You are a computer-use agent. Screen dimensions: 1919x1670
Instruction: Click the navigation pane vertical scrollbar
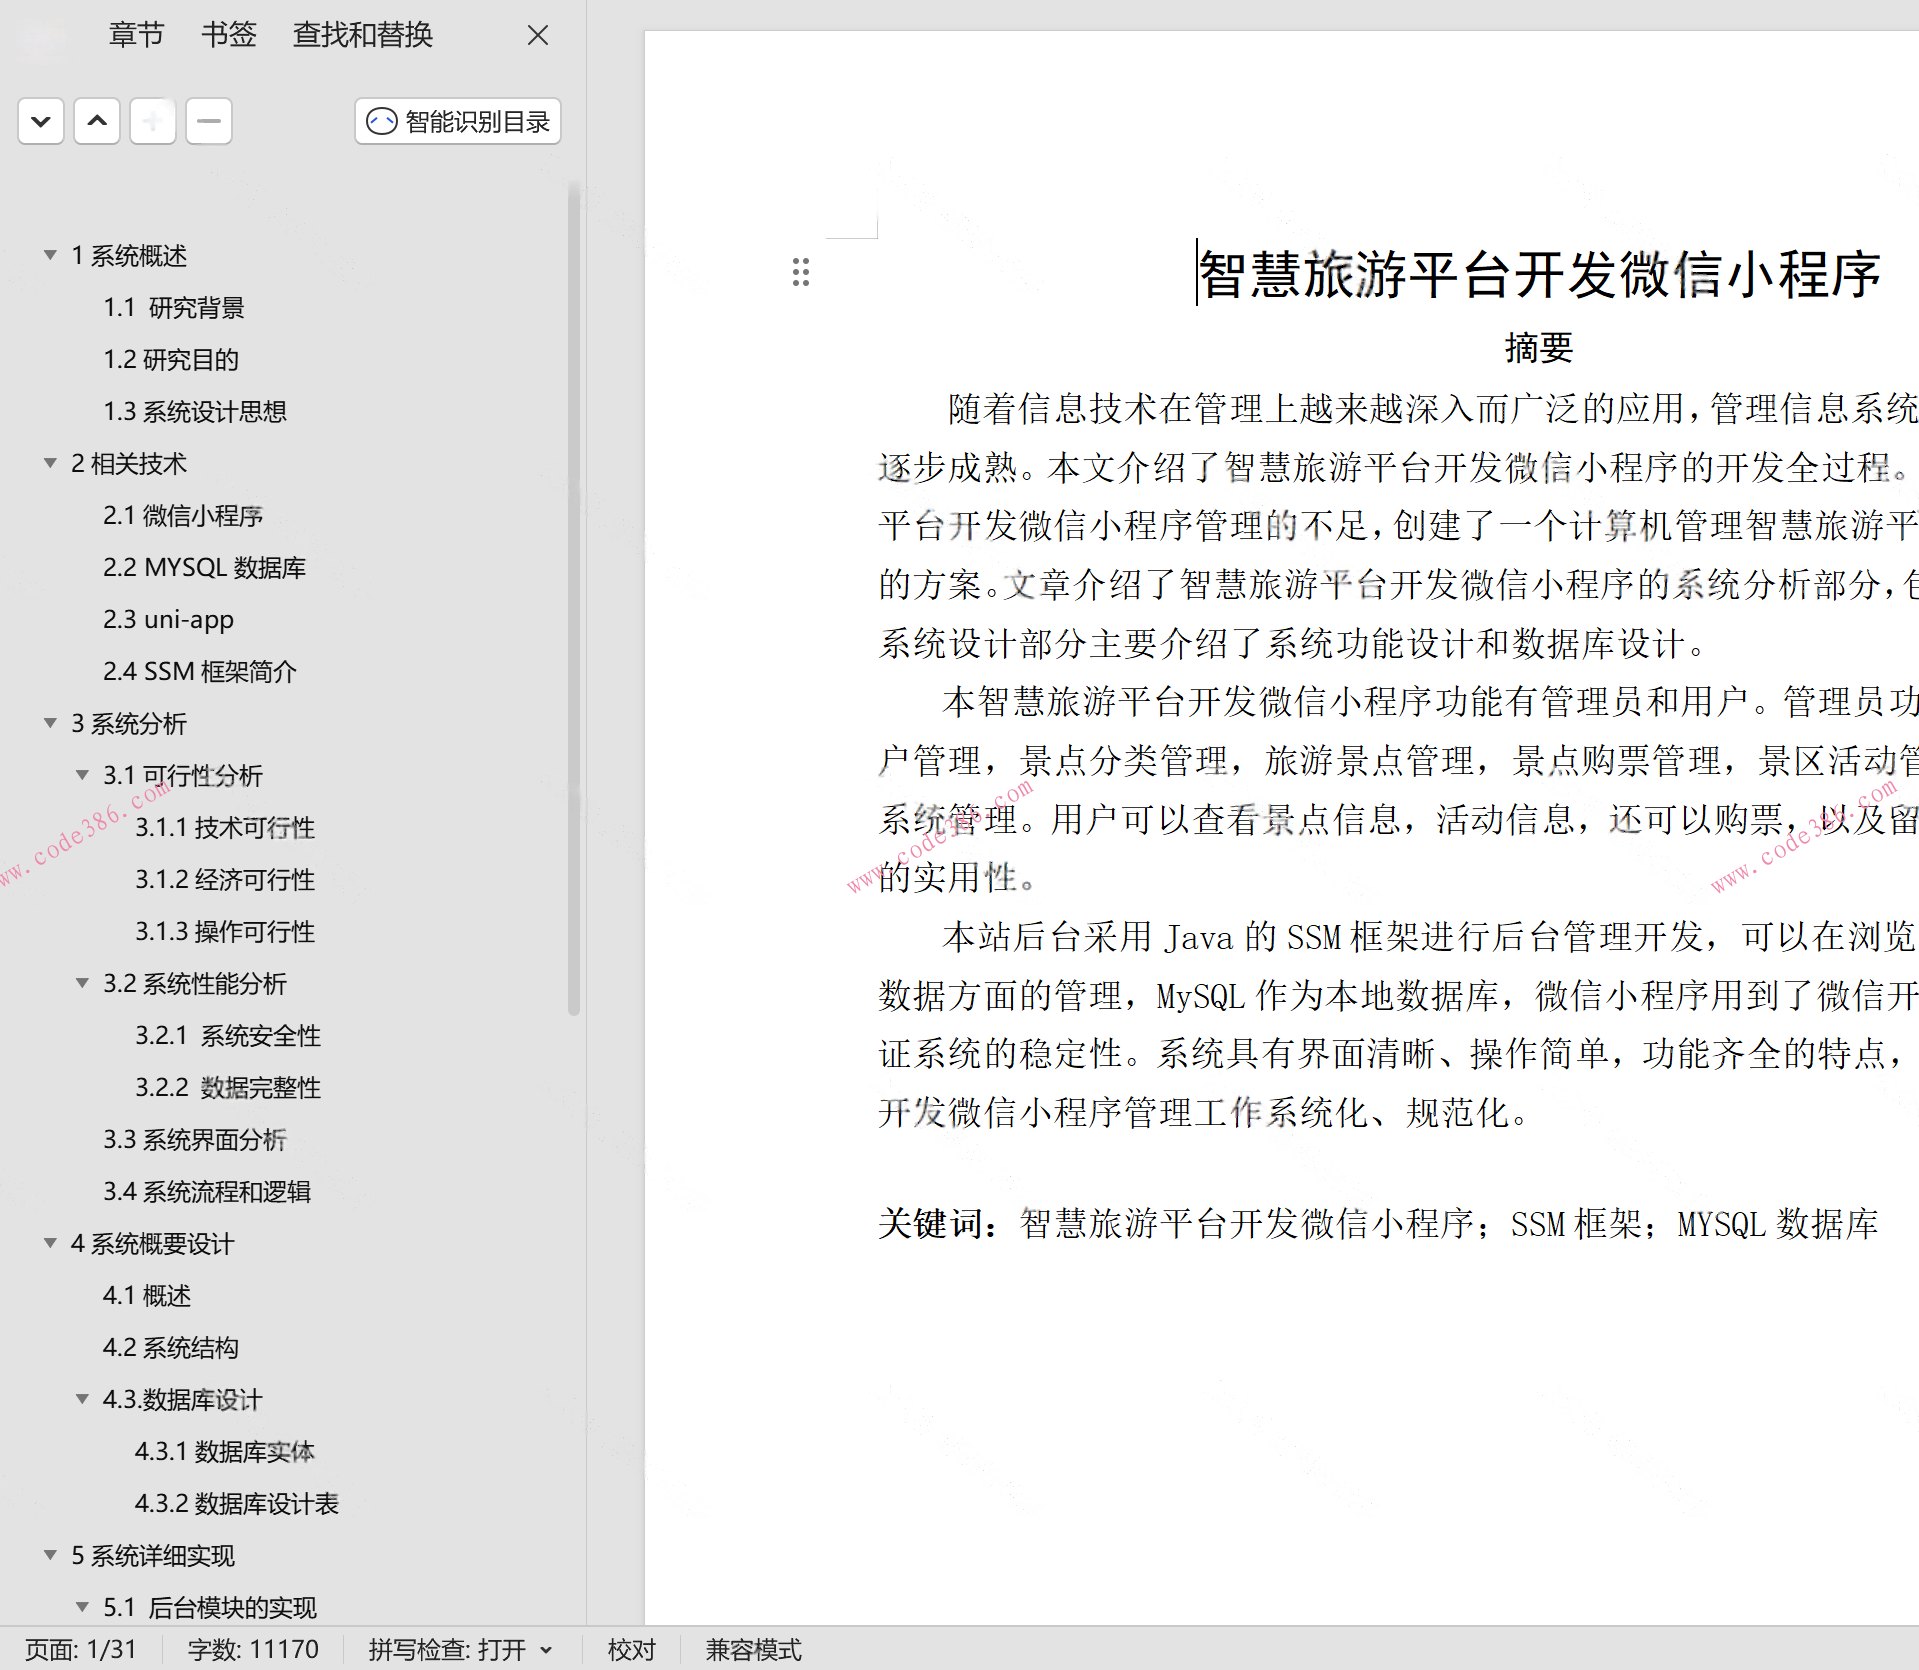573,600
